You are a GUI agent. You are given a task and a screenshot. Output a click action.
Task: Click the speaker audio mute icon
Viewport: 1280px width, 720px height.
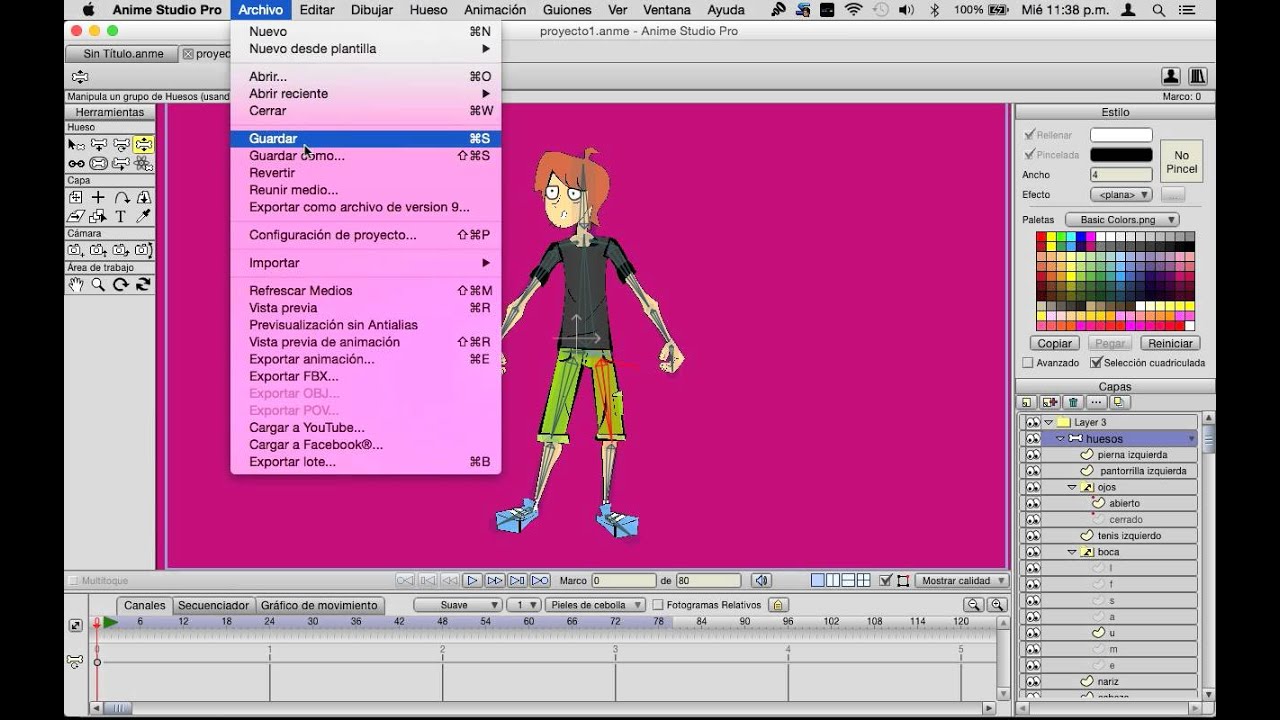[762, 580]
